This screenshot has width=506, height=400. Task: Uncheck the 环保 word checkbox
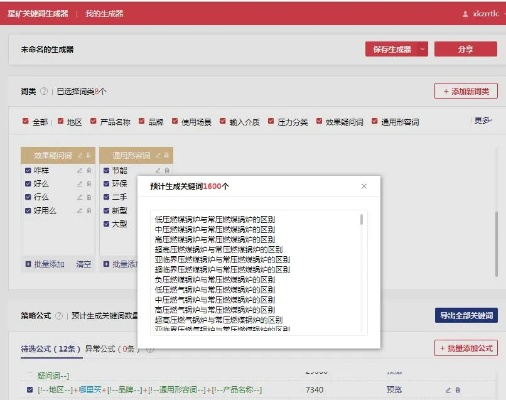tap(106, 184)
